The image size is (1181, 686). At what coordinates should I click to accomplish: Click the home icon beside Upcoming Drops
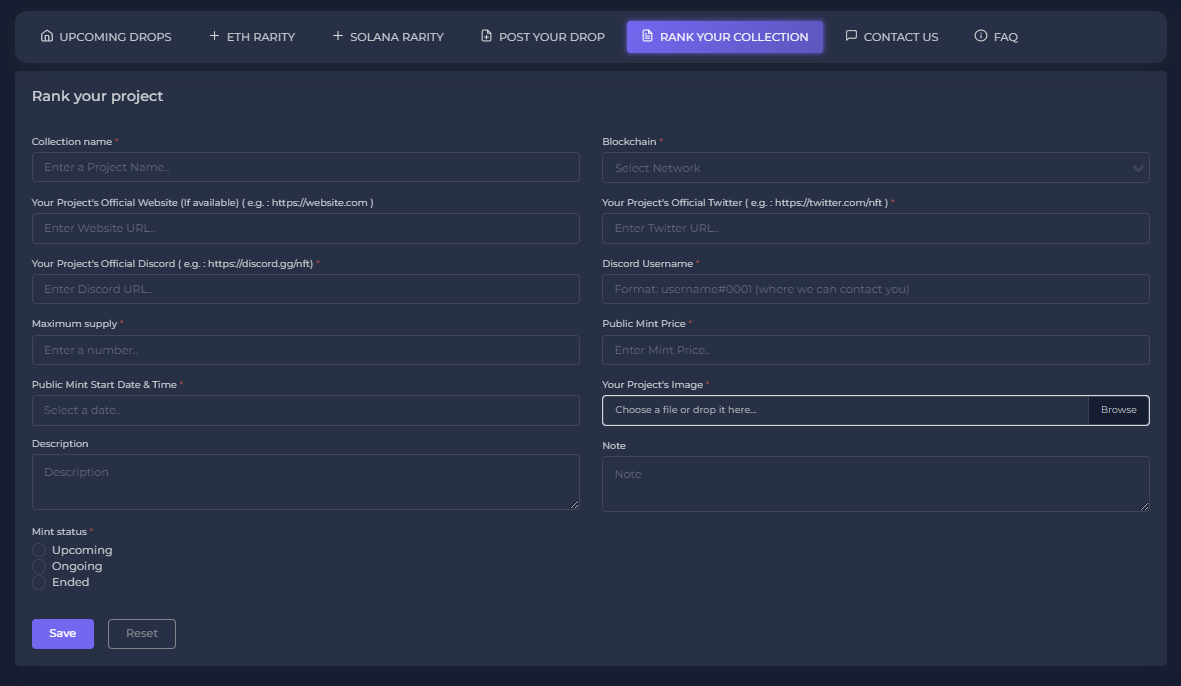coord(47,37)
